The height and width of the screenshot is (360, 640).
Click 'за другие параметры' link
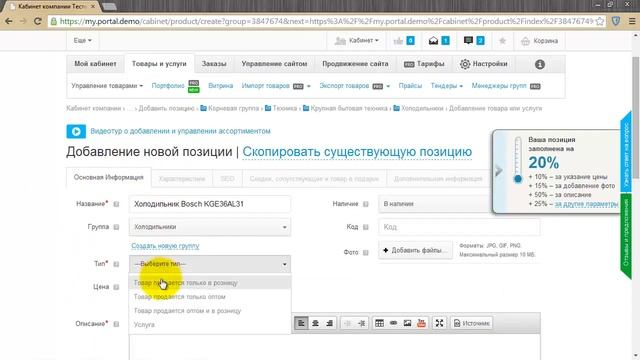[x=586, y=204]
